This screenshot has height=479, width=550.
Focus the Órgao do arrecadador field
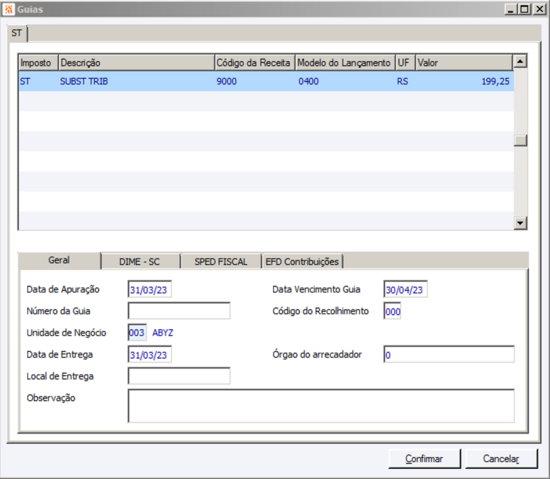pos(449,355)
